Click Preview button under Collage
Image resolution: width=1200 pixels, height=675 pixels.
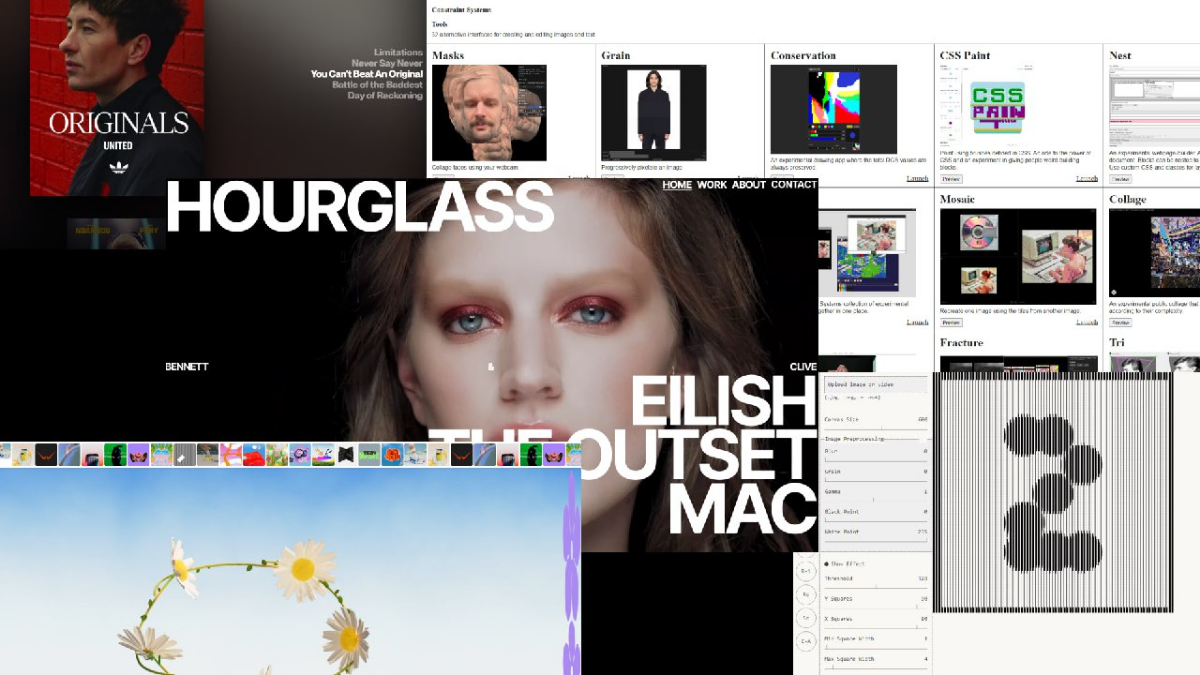point(1121,322)
